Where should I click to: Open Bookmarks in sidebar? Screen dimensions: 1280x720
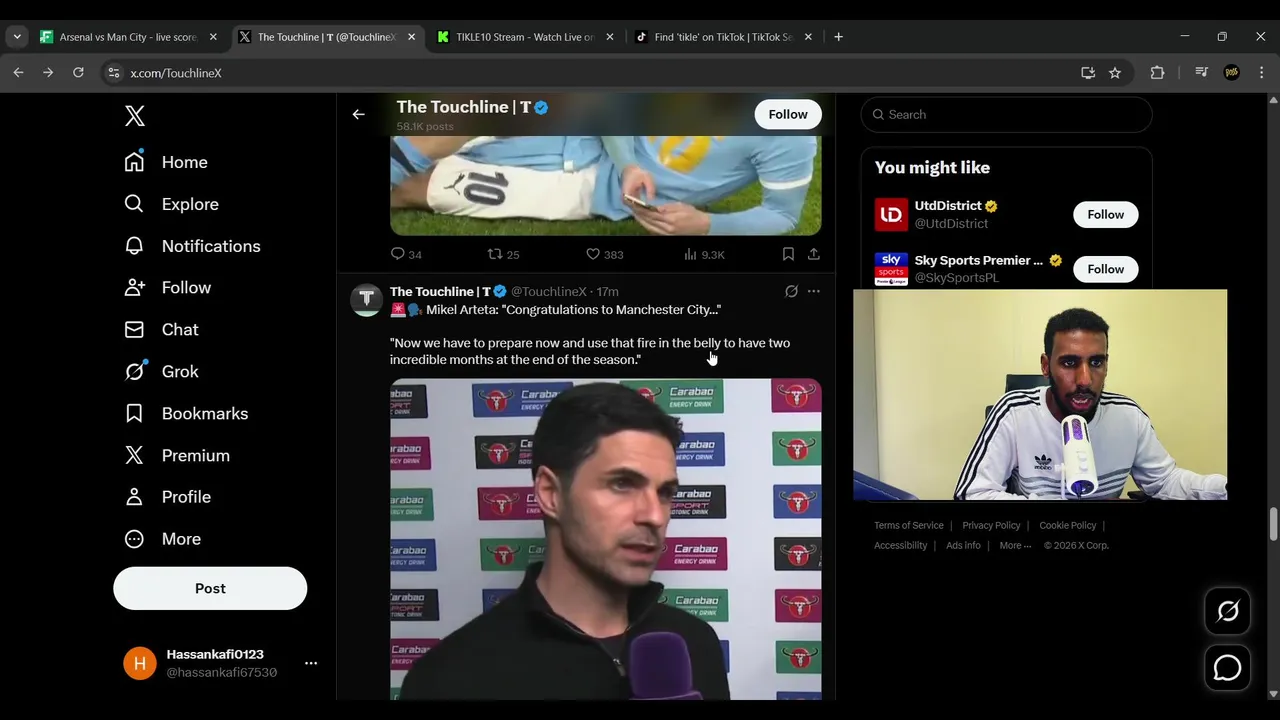pos(186,414)
